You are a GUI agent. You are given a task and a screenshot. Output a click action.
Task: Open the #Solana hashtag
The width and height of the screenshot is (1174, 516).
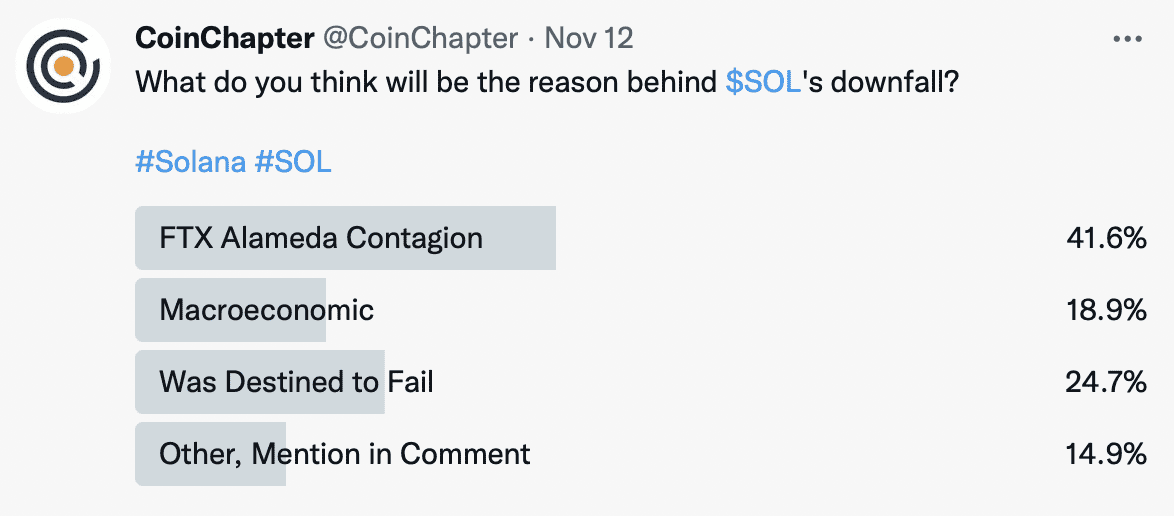[191, 162]
